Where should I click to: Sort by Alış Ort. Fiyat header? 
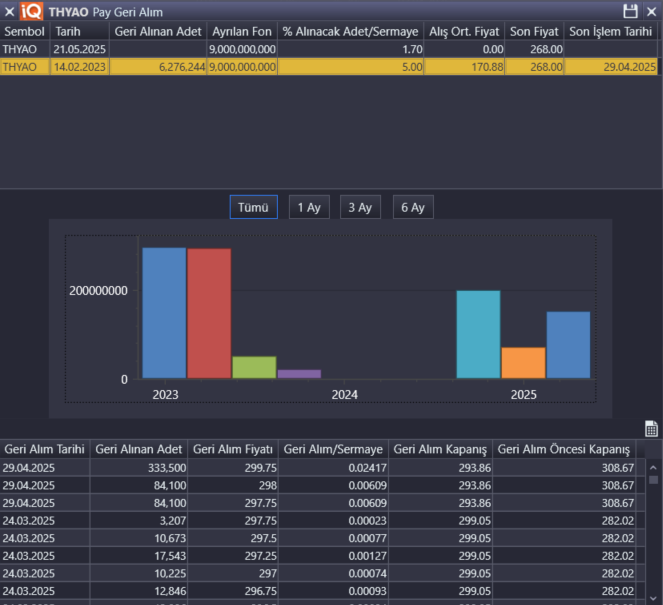click(464, 31)
